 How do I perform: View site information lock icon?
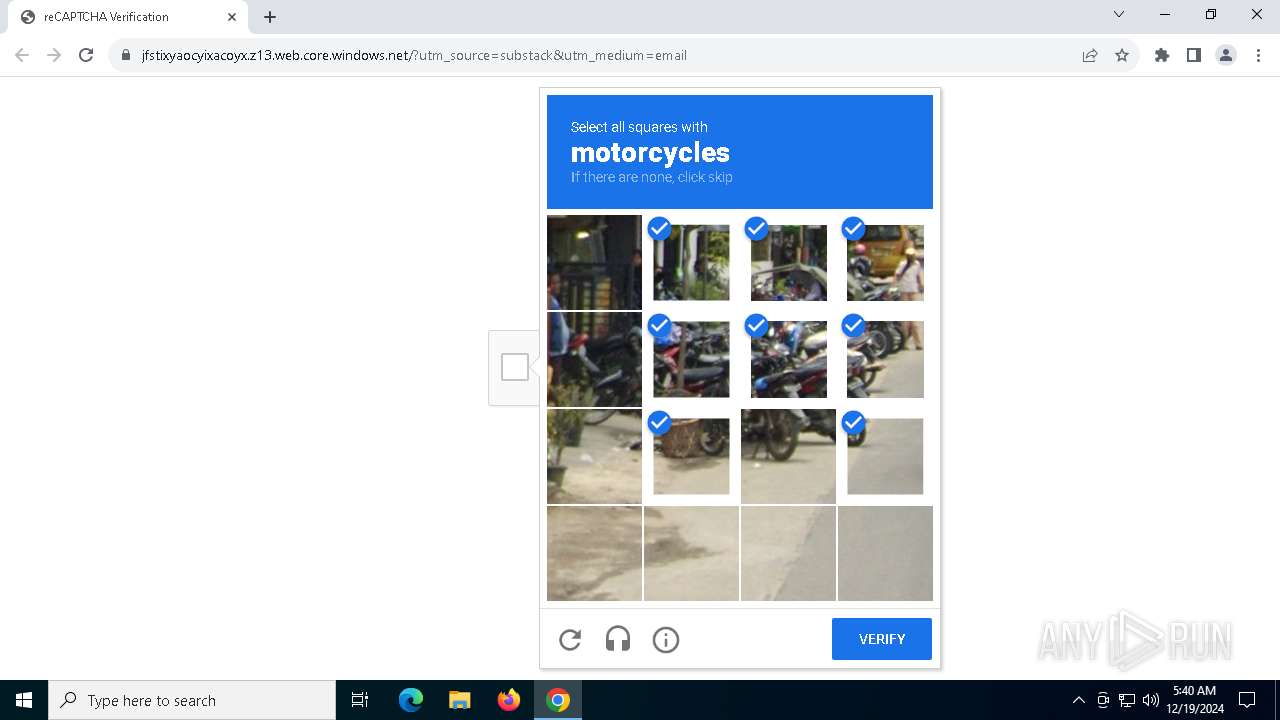point(126,55)
